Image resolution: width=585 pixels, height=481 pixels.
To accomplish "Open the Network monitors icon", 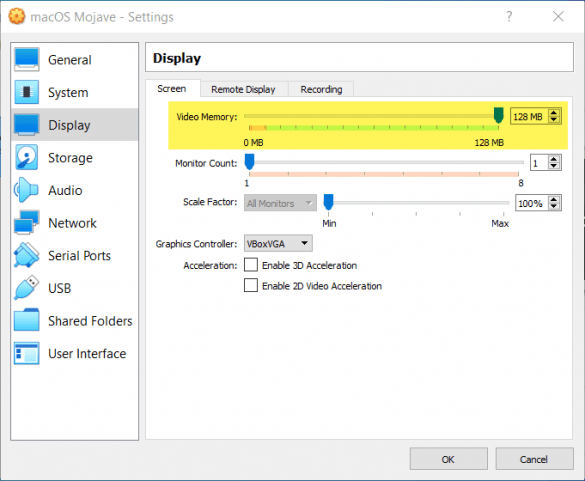I will 26,222.
